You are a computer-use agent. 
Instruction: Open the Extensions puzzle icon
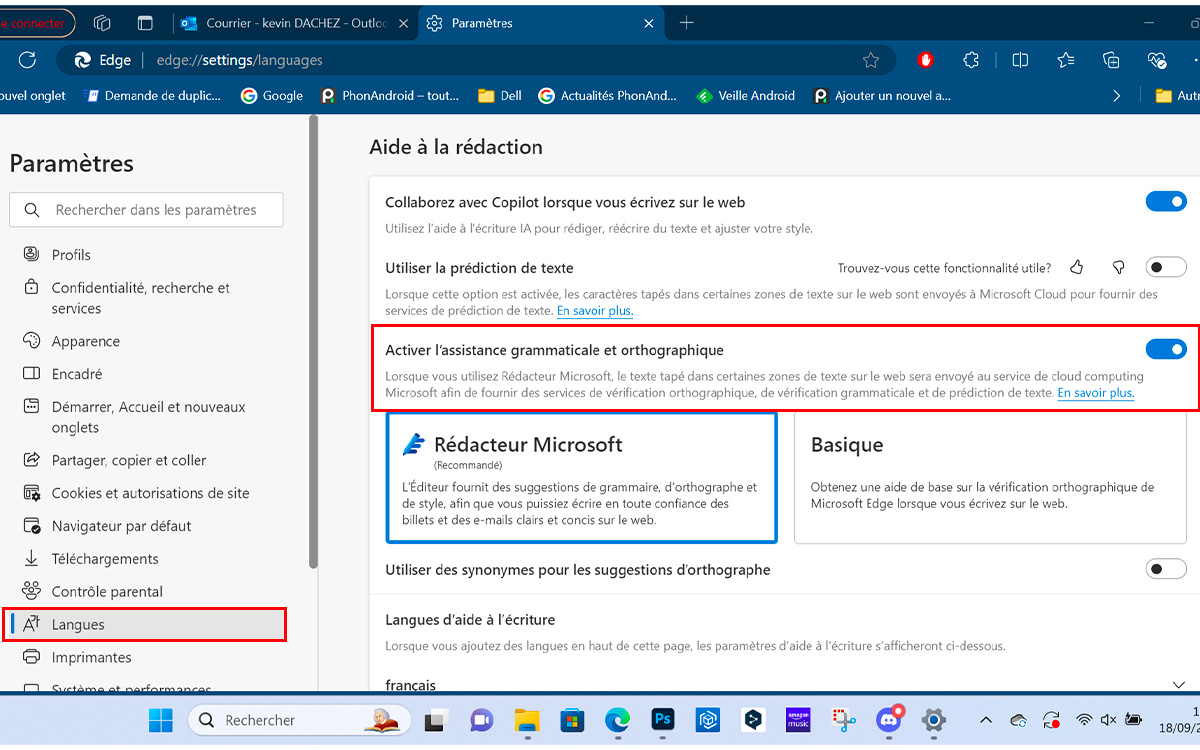[x=971, y=60]
